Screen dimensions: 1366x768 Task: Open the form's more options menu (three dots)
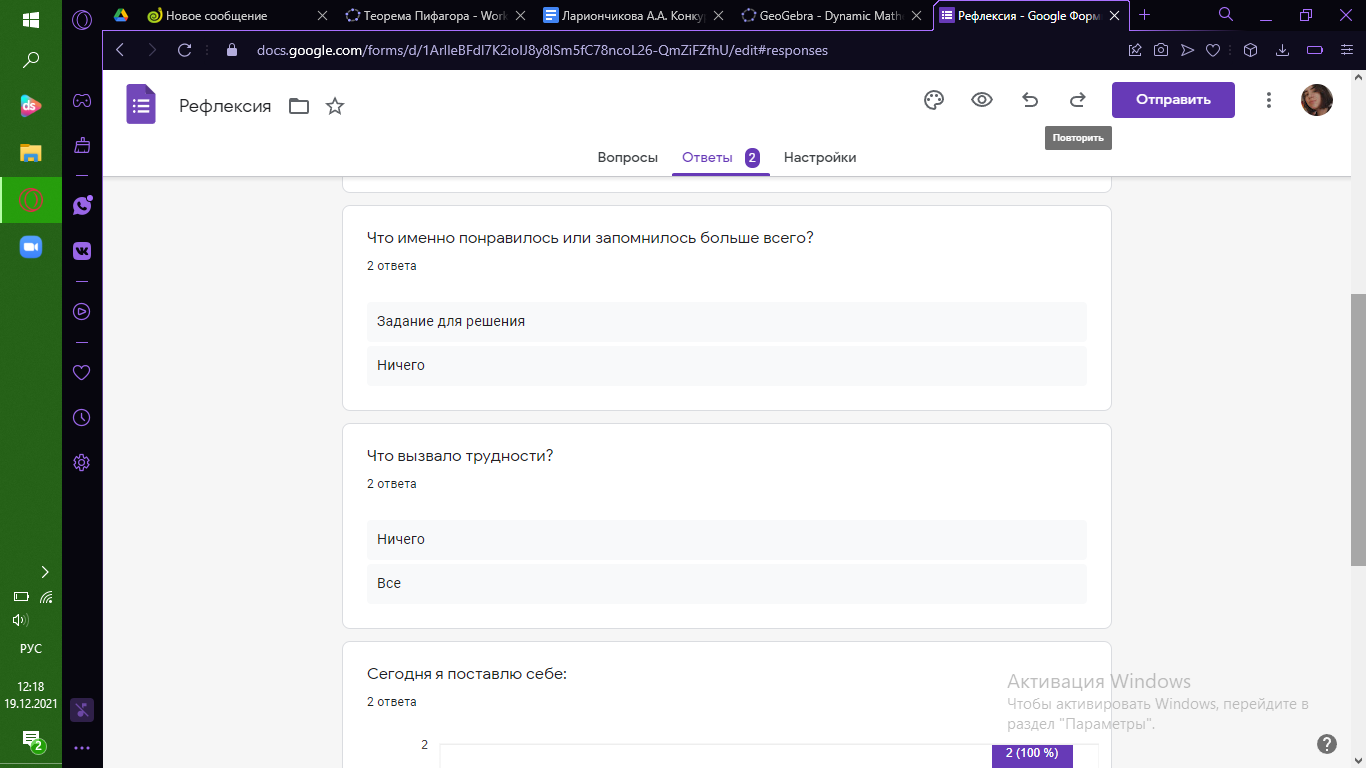(1269, 100)
